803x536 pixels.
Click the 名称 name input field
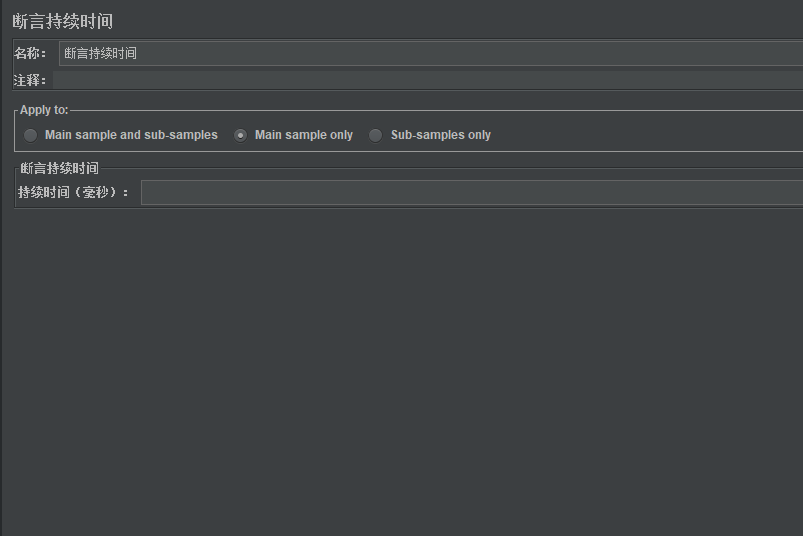pyautogui.click(x=431, y=53)
